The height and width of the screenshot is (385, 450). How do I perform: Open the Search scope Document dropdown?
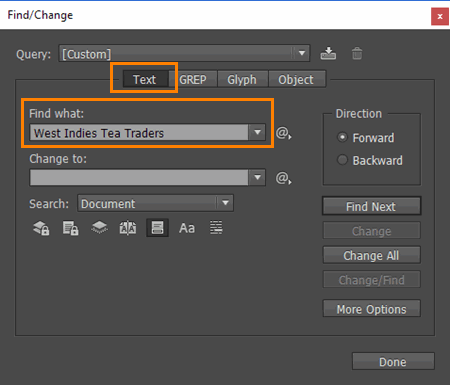[x=155, y=203]
